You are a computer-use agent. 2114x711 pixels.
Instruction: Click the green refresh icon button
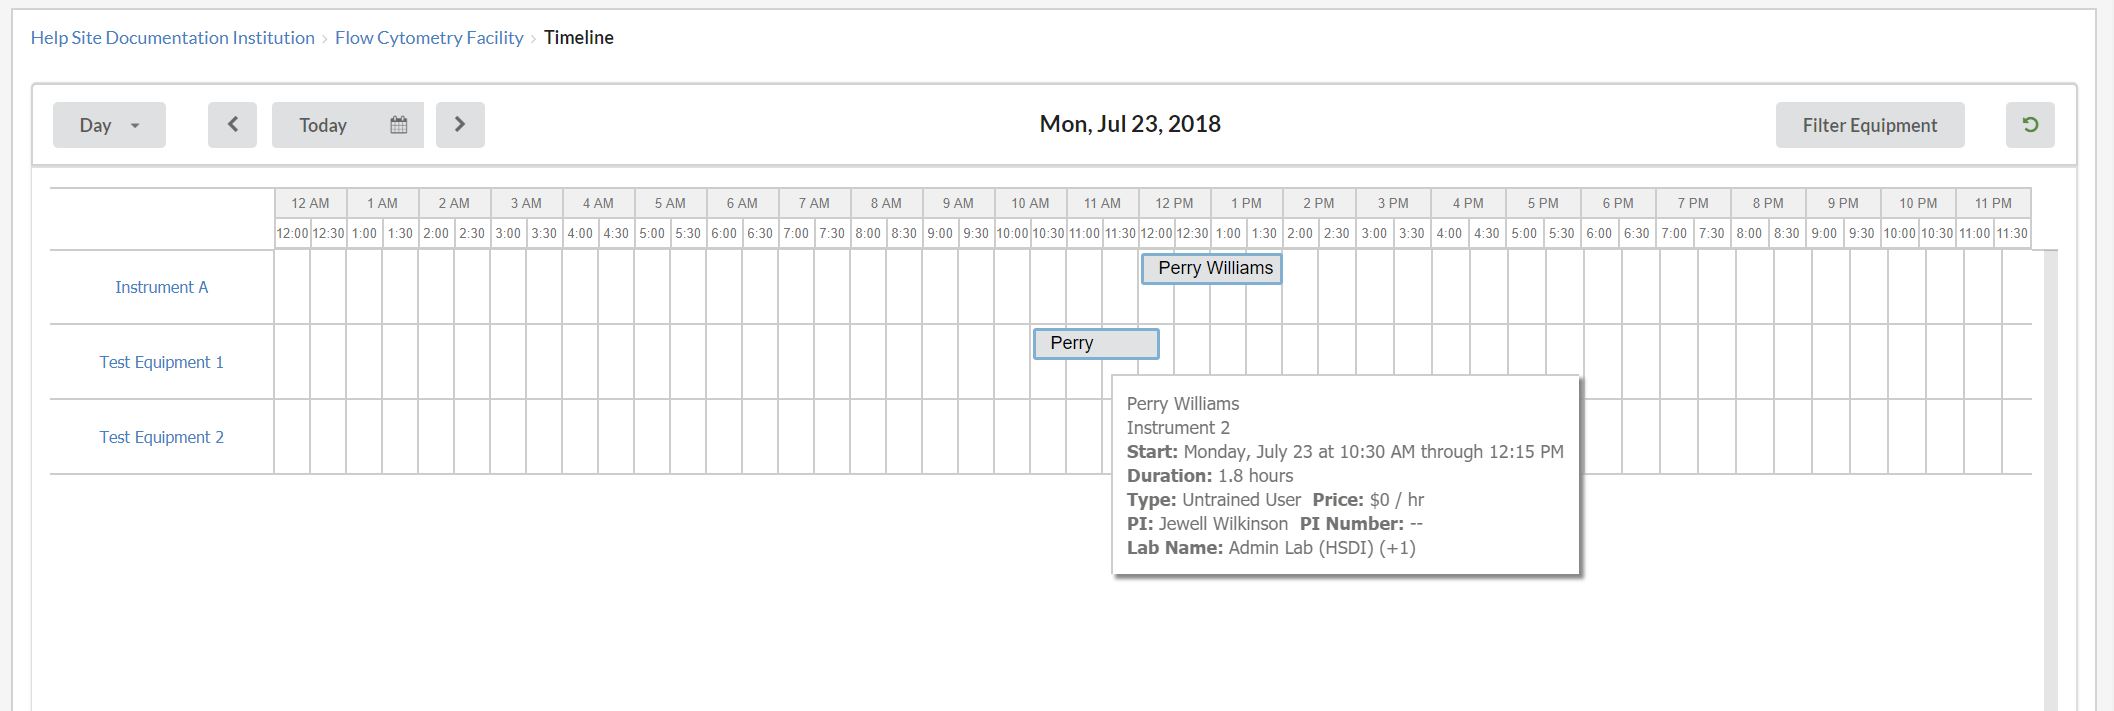(x=2029, y=125)
